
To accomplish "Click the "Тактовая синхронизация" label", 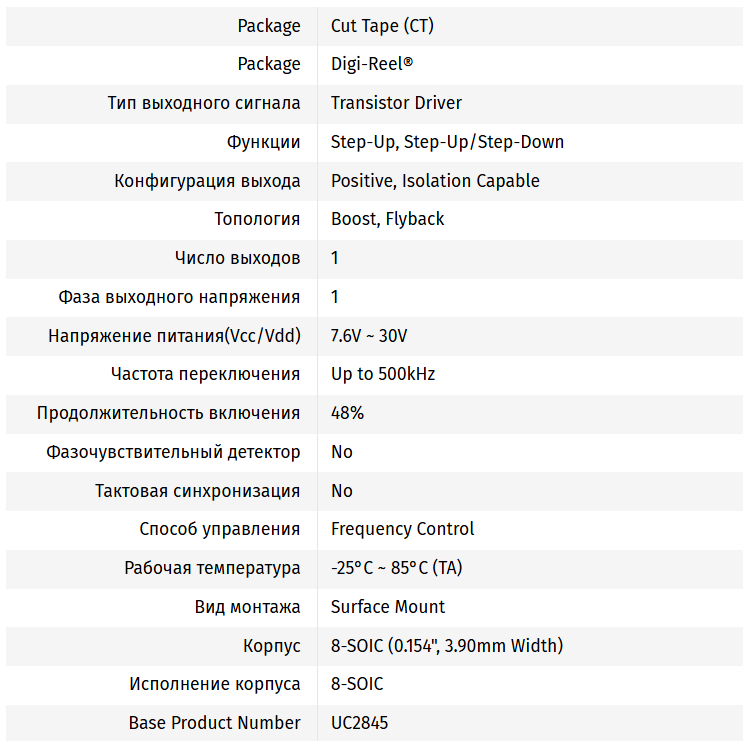I will [197, 491].
